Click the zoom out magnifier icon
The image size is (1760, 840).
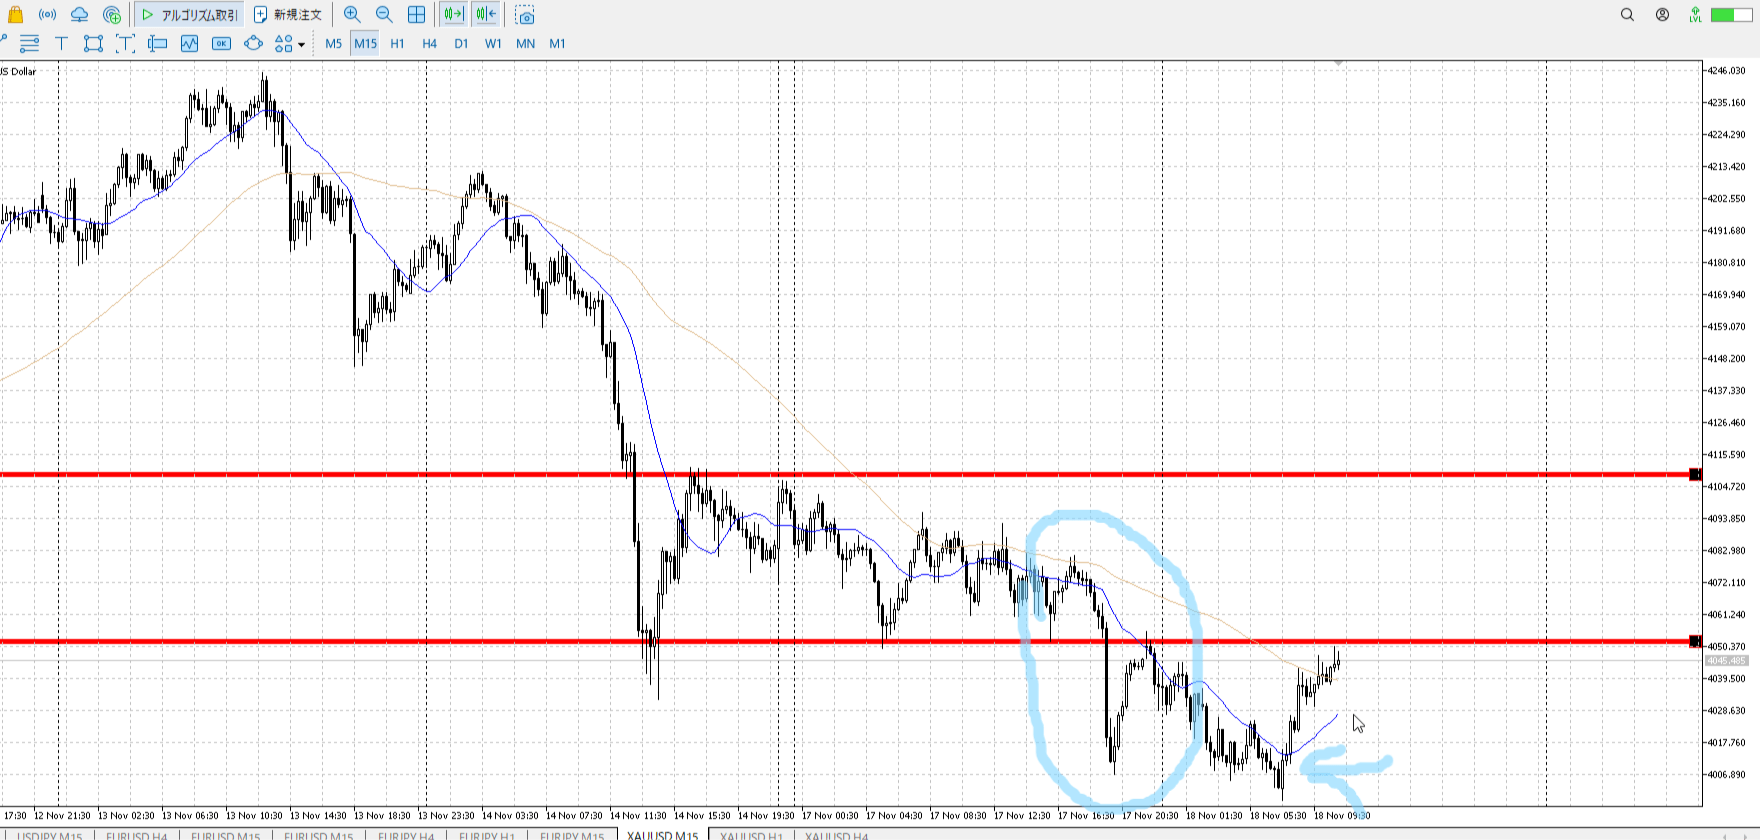[x=384, y=15]
